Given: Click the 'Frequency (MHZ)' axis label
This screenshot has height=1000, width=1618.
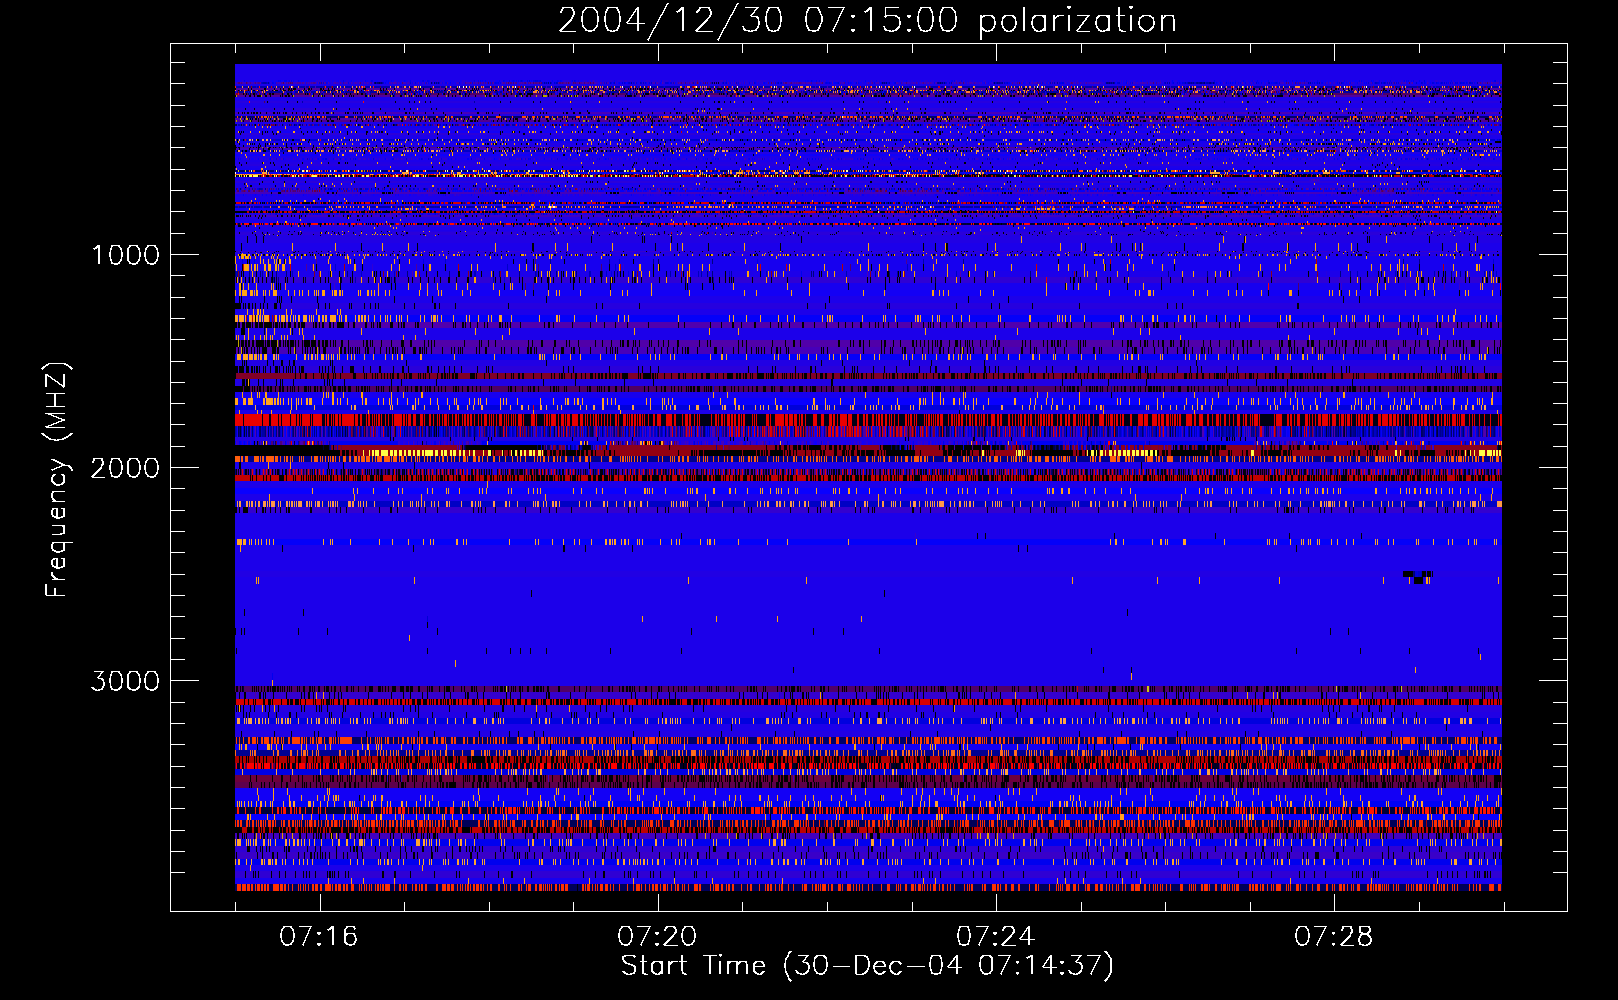Looking at the screenshot, I should [58, 480].
